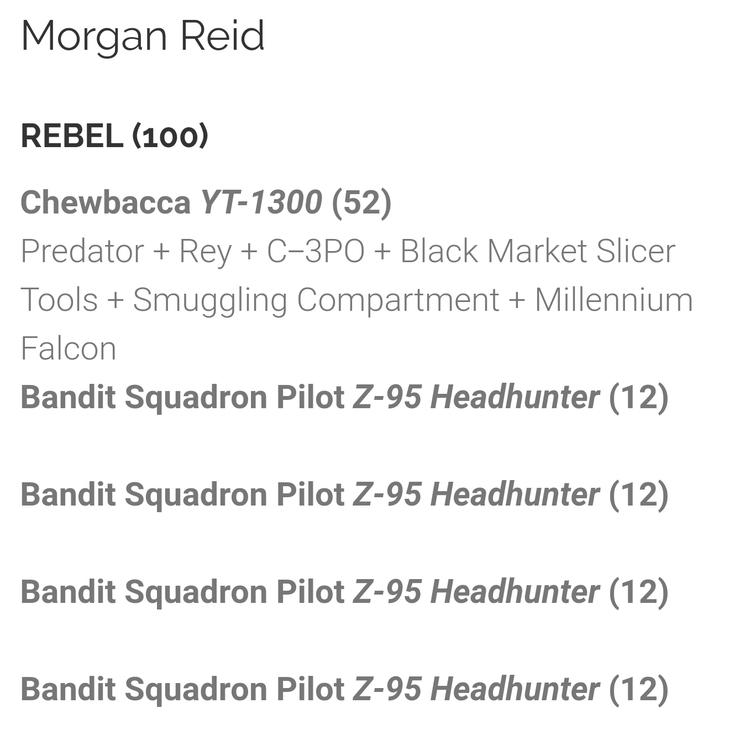
Task: Select the Smuggling Compartment upgrade
Action: click(x=316, y=300)
